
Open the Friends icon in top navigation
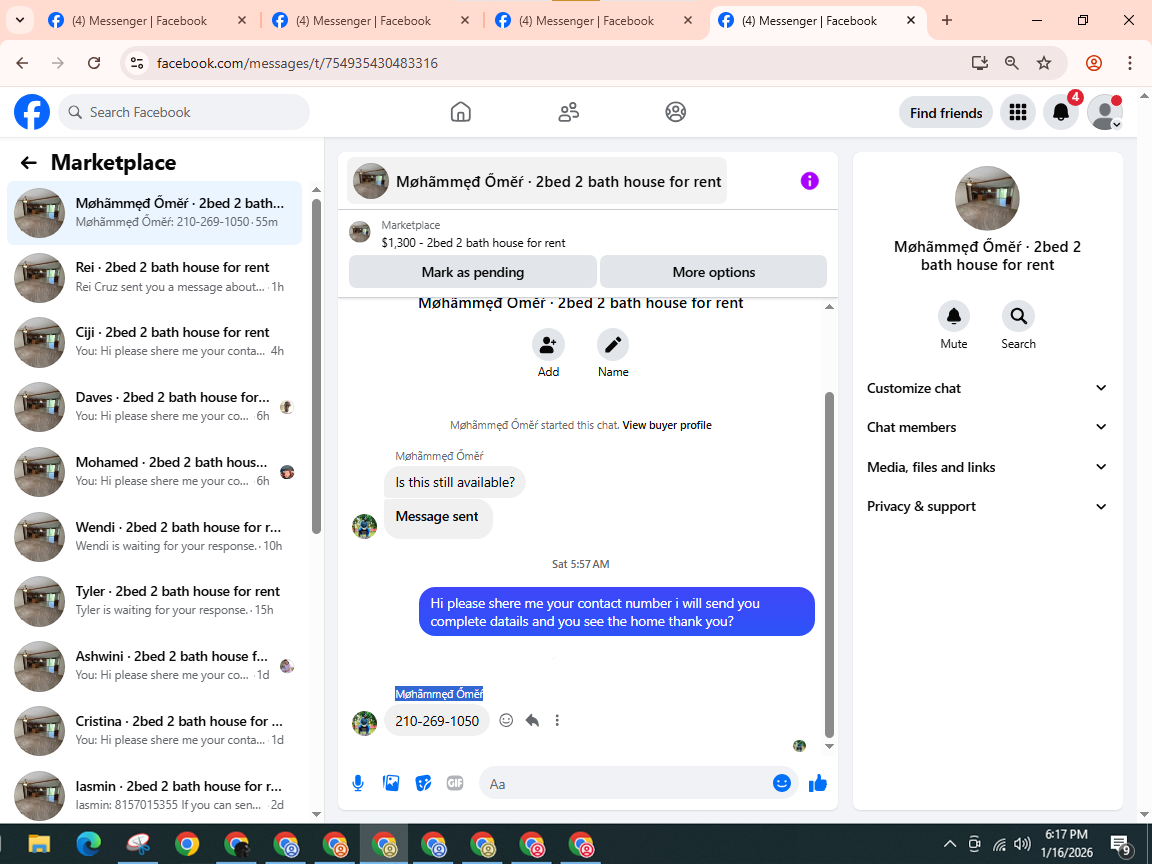569,112
